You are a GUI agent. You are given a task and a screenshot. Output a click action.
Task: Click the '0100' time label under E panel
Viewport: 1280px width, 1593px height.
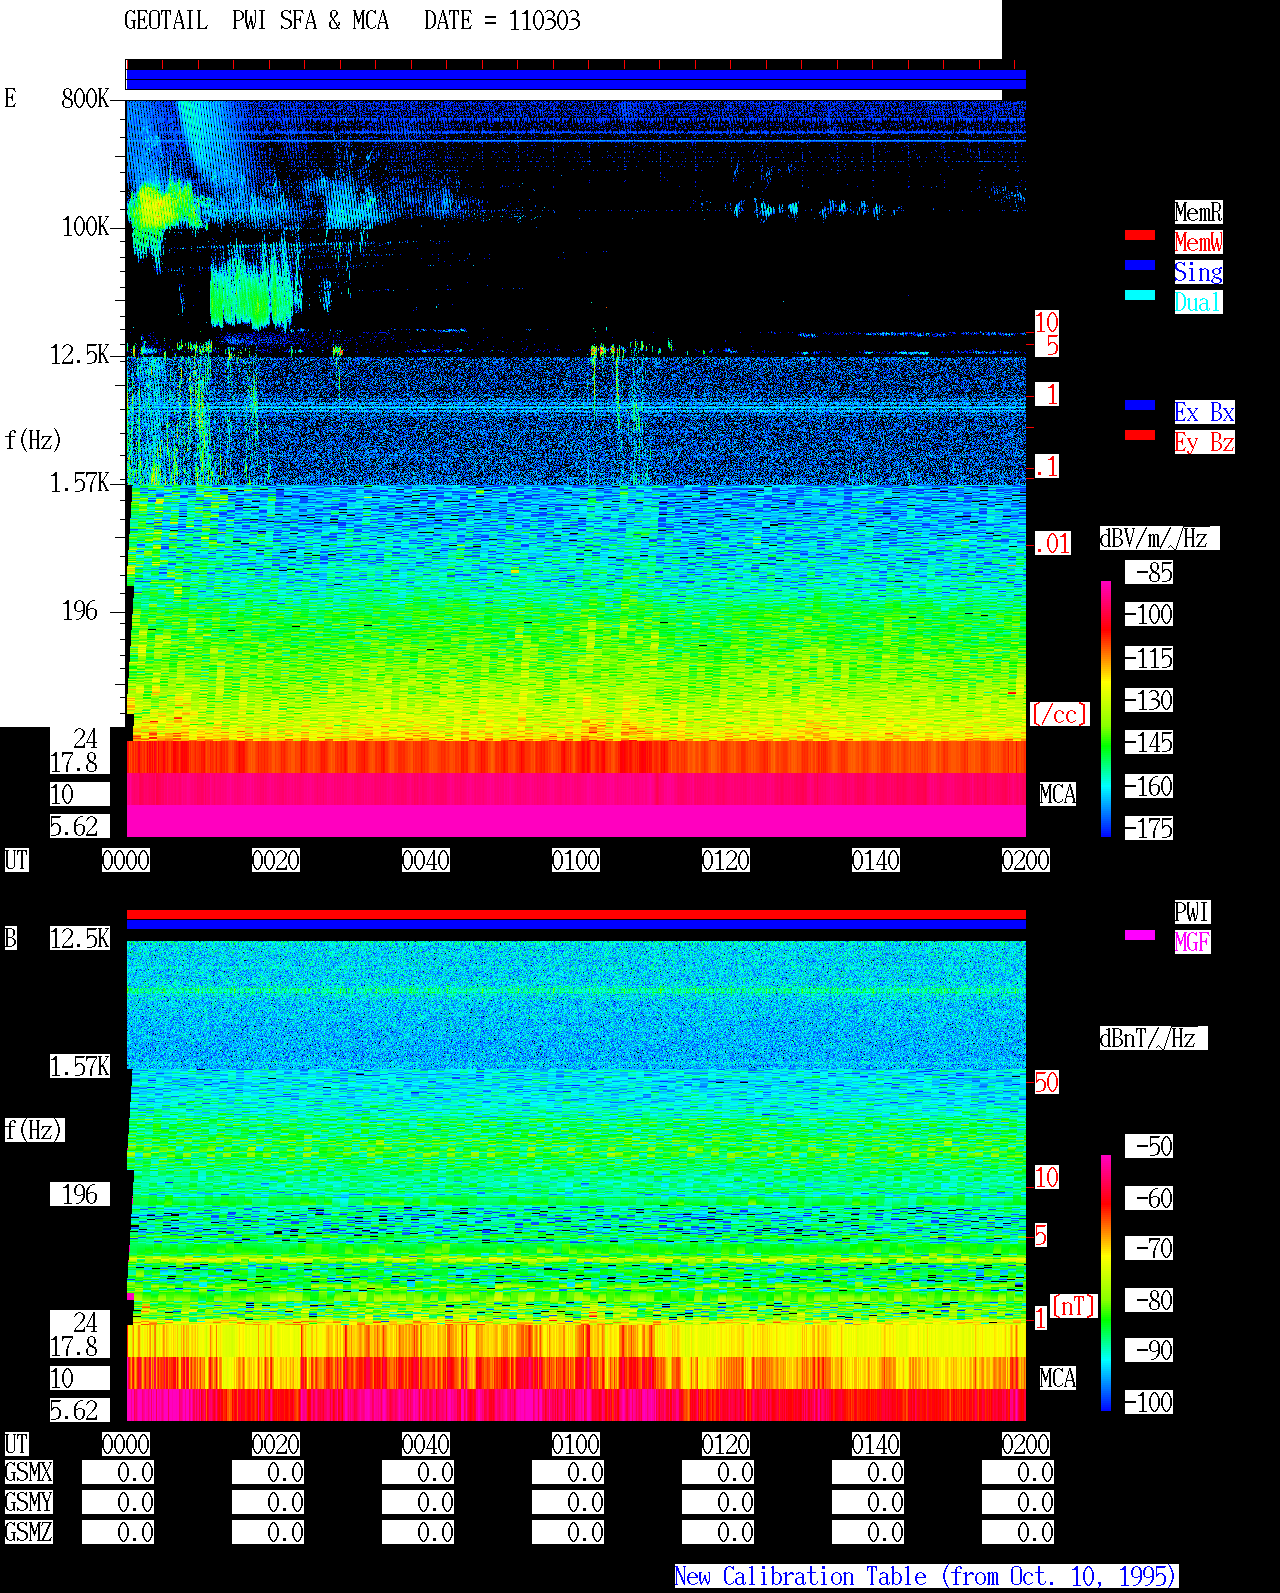576,860
